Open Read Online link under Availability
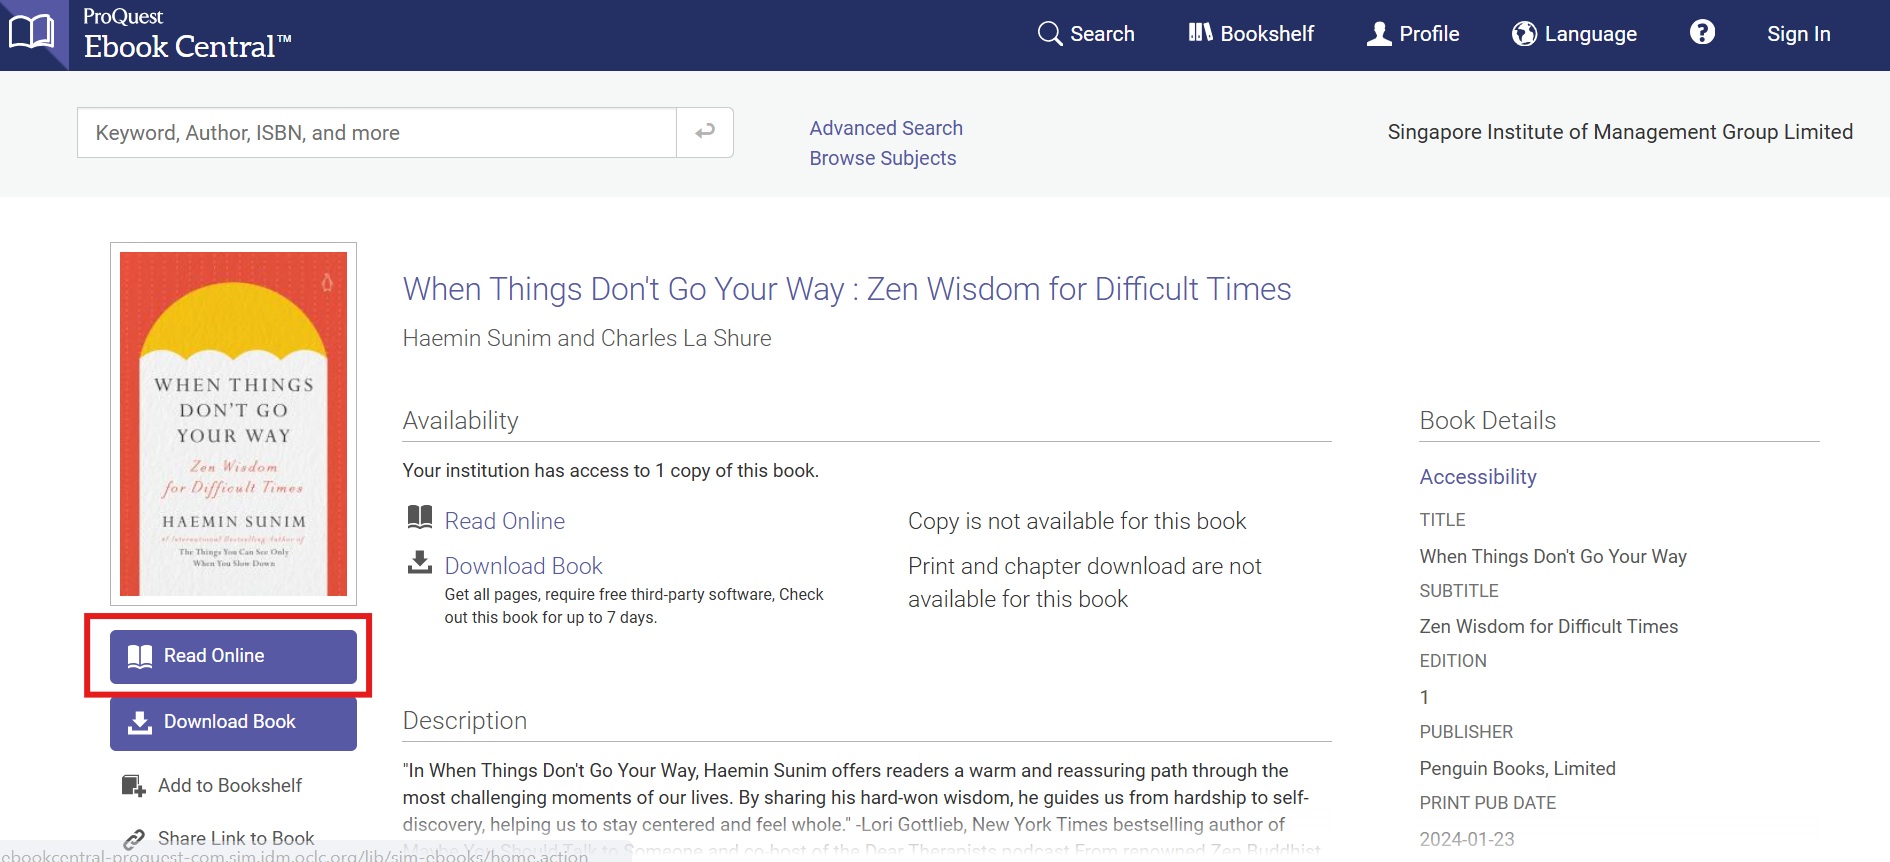Image resolution: width=1890 pixels, height=862 pixels. click(x=505, y=521)
